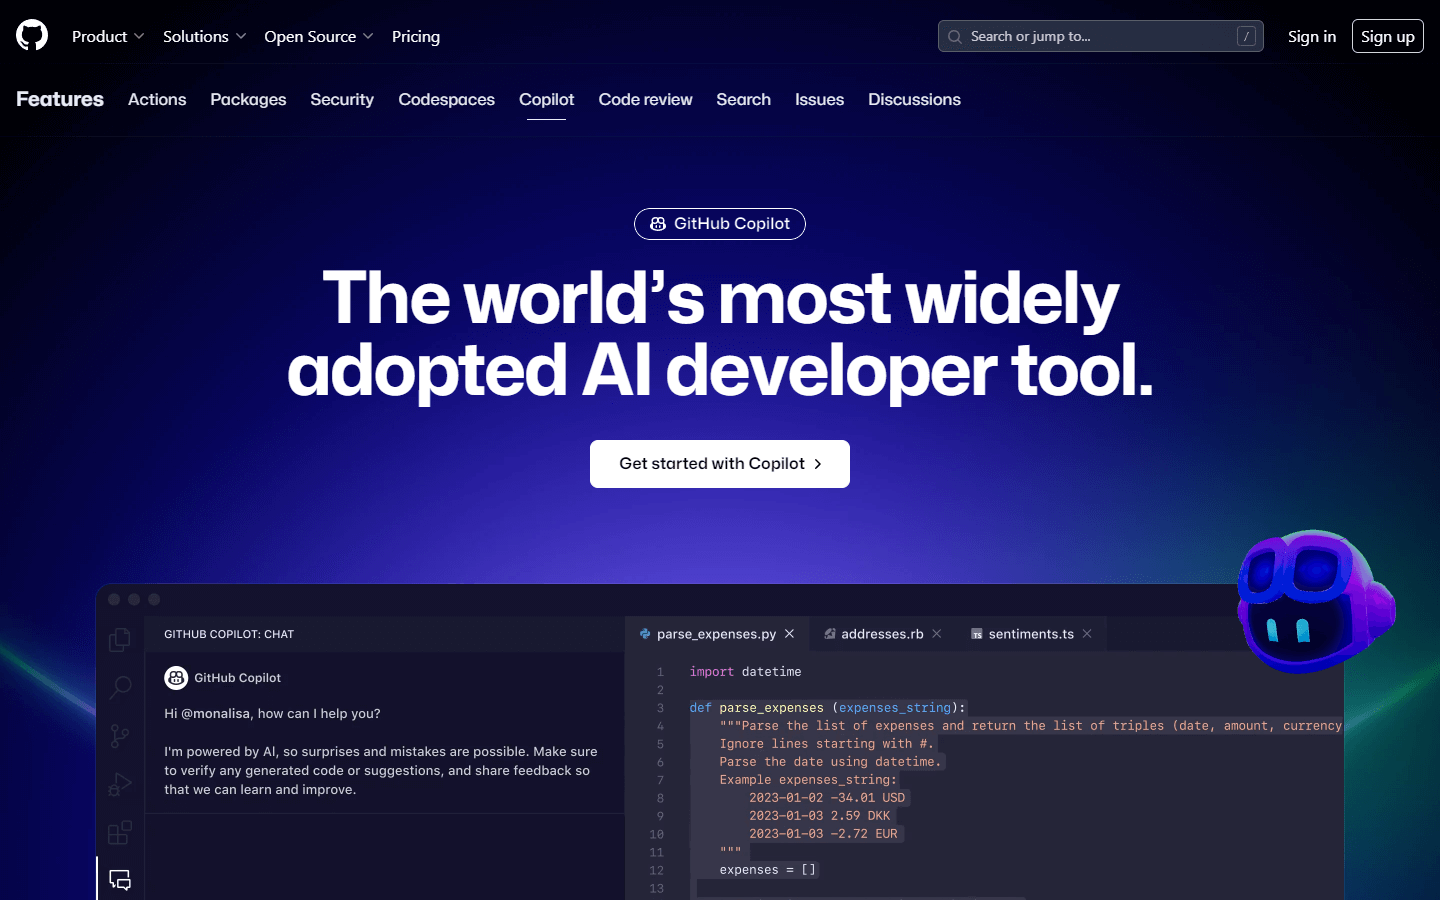Switch to the parse_expenses.py editor tab
This screenshot has width=1440, height=900.
pyautogui.click(x=716, y=634)
